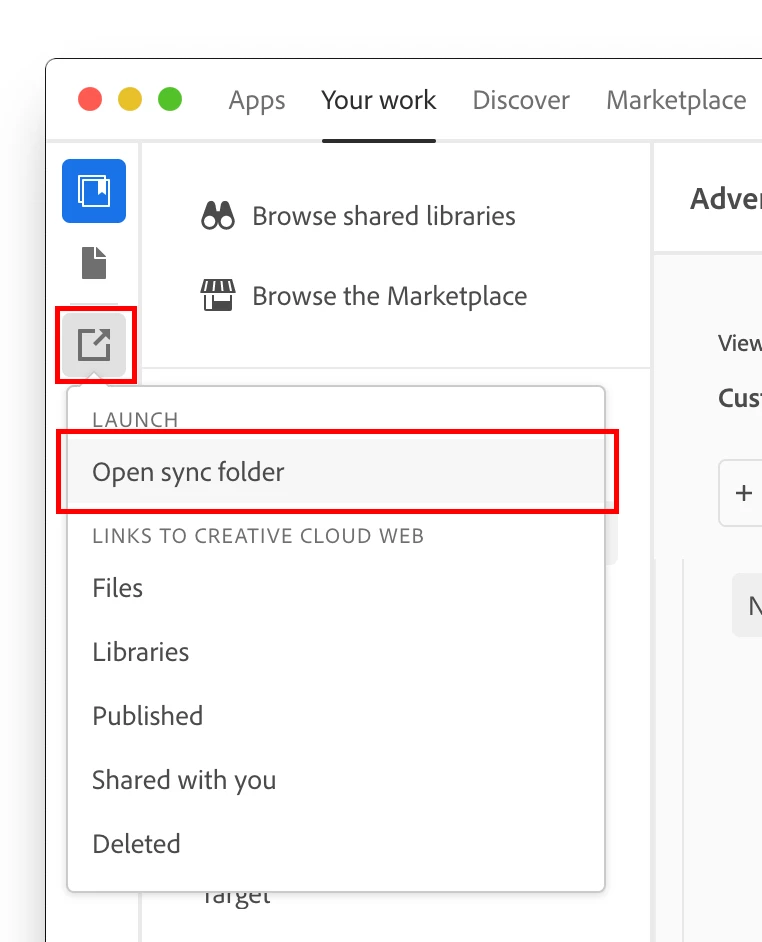Click the launch external link sidebar icon
762x942 pixels.
click(94, 345)
